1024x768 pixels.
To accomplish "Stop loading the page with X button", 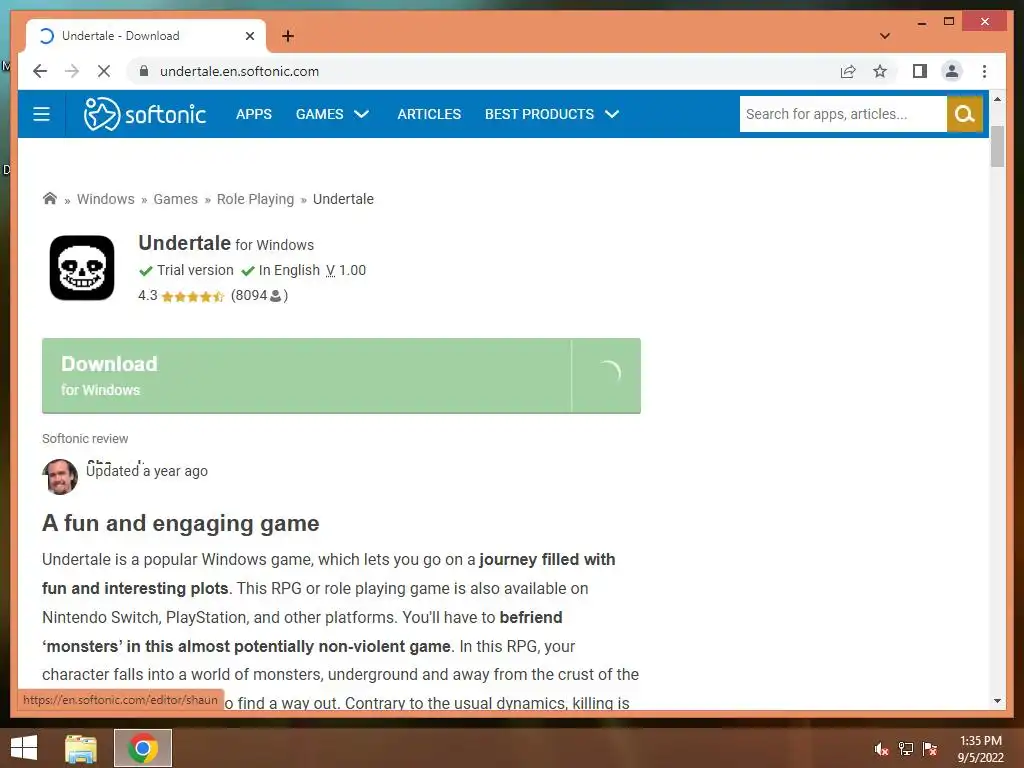I will [104, 71].
